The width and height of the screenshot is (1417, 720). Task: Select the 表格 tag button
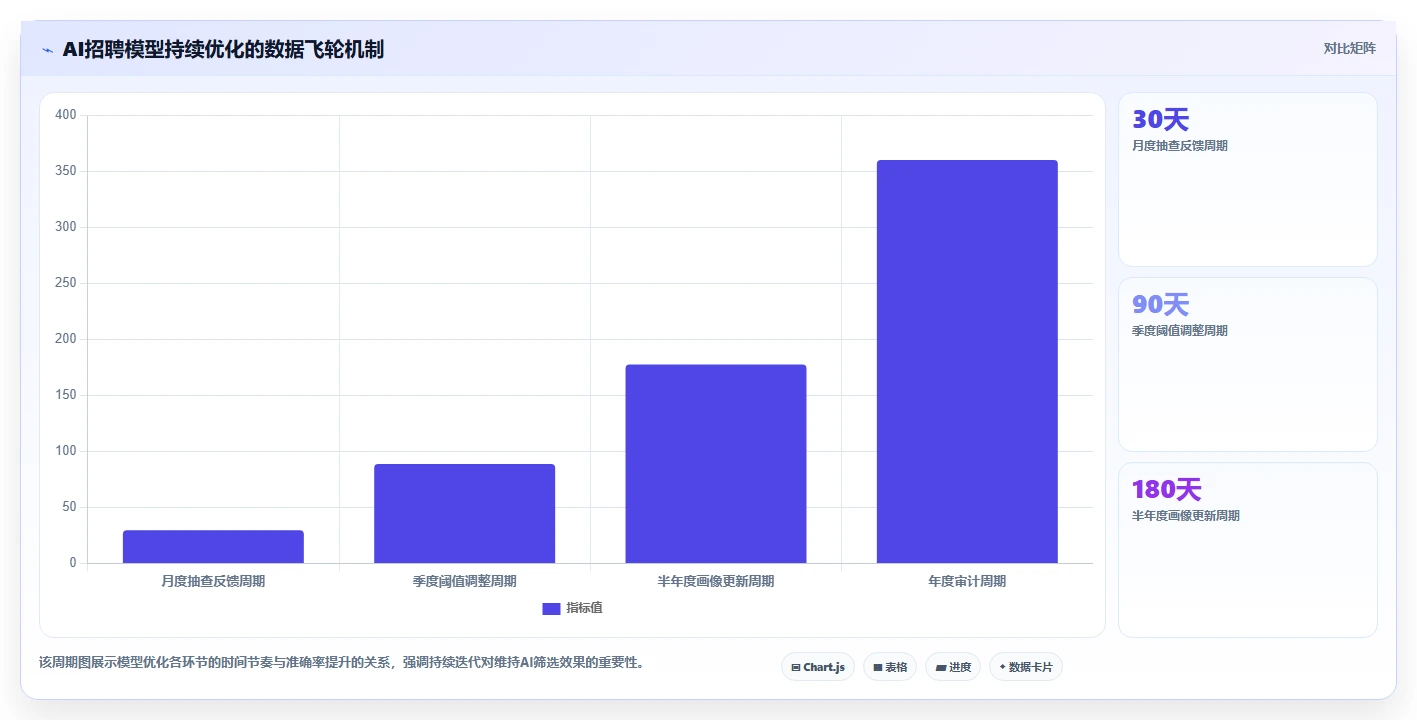889,667
